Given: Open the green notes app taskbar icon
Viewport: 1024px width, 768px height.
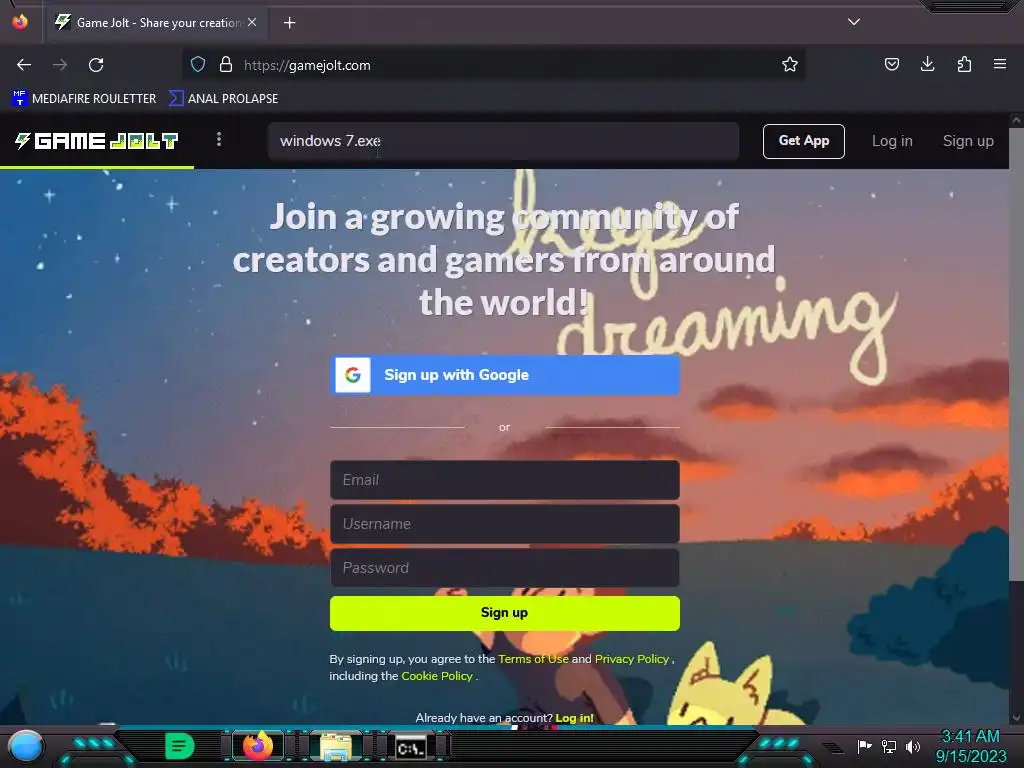Looking at the screenshot, I should tap(180, 746).
